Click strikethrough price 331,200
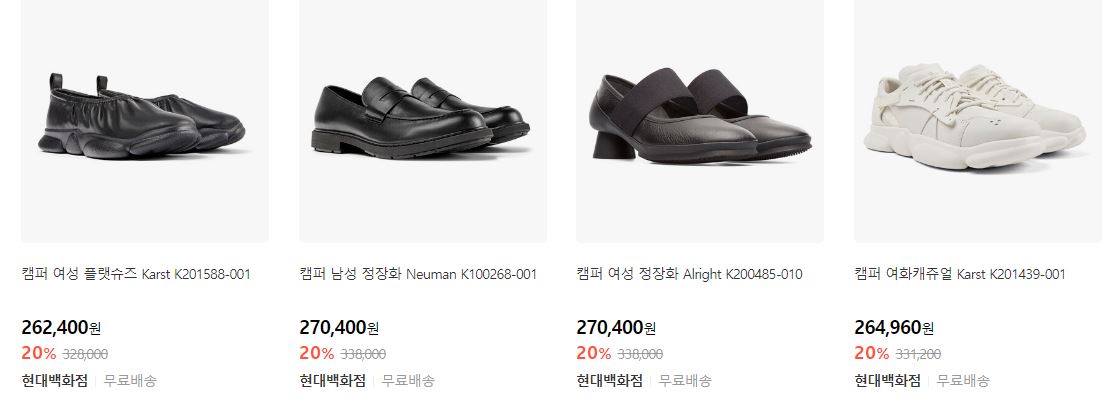 [918, 354]
